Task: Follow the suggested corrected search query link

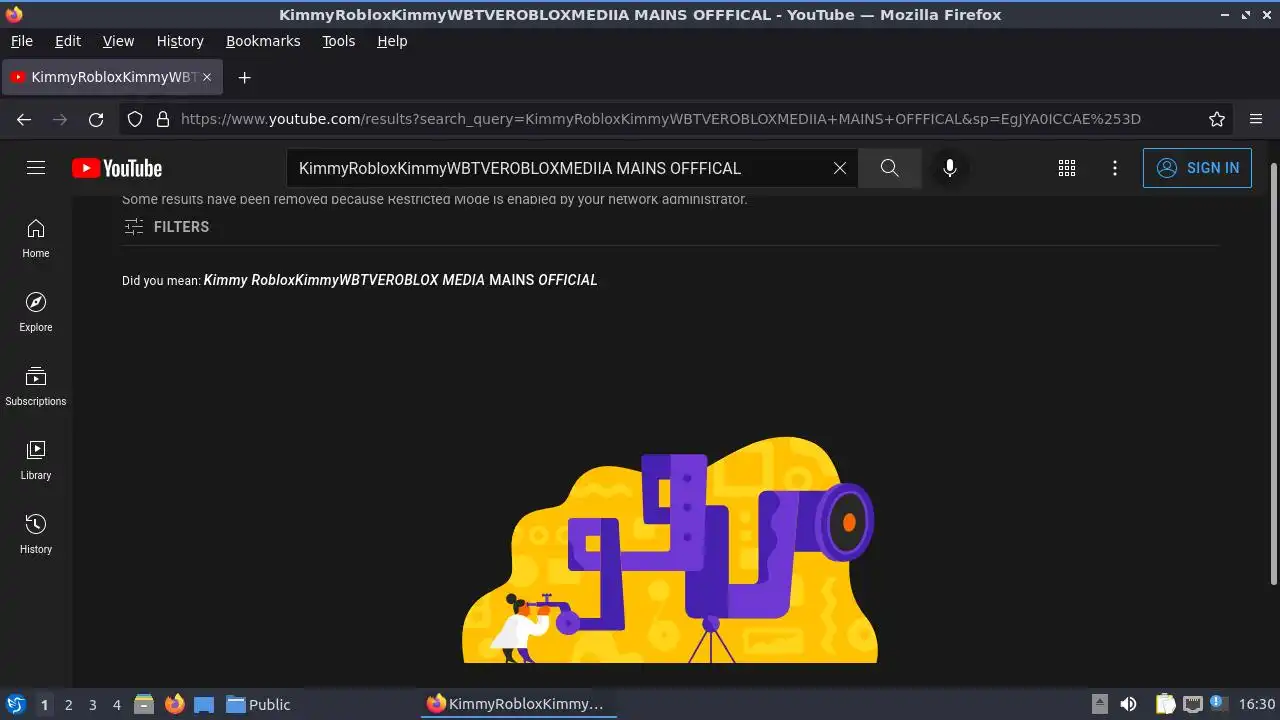Action: [x=400, y=280]
